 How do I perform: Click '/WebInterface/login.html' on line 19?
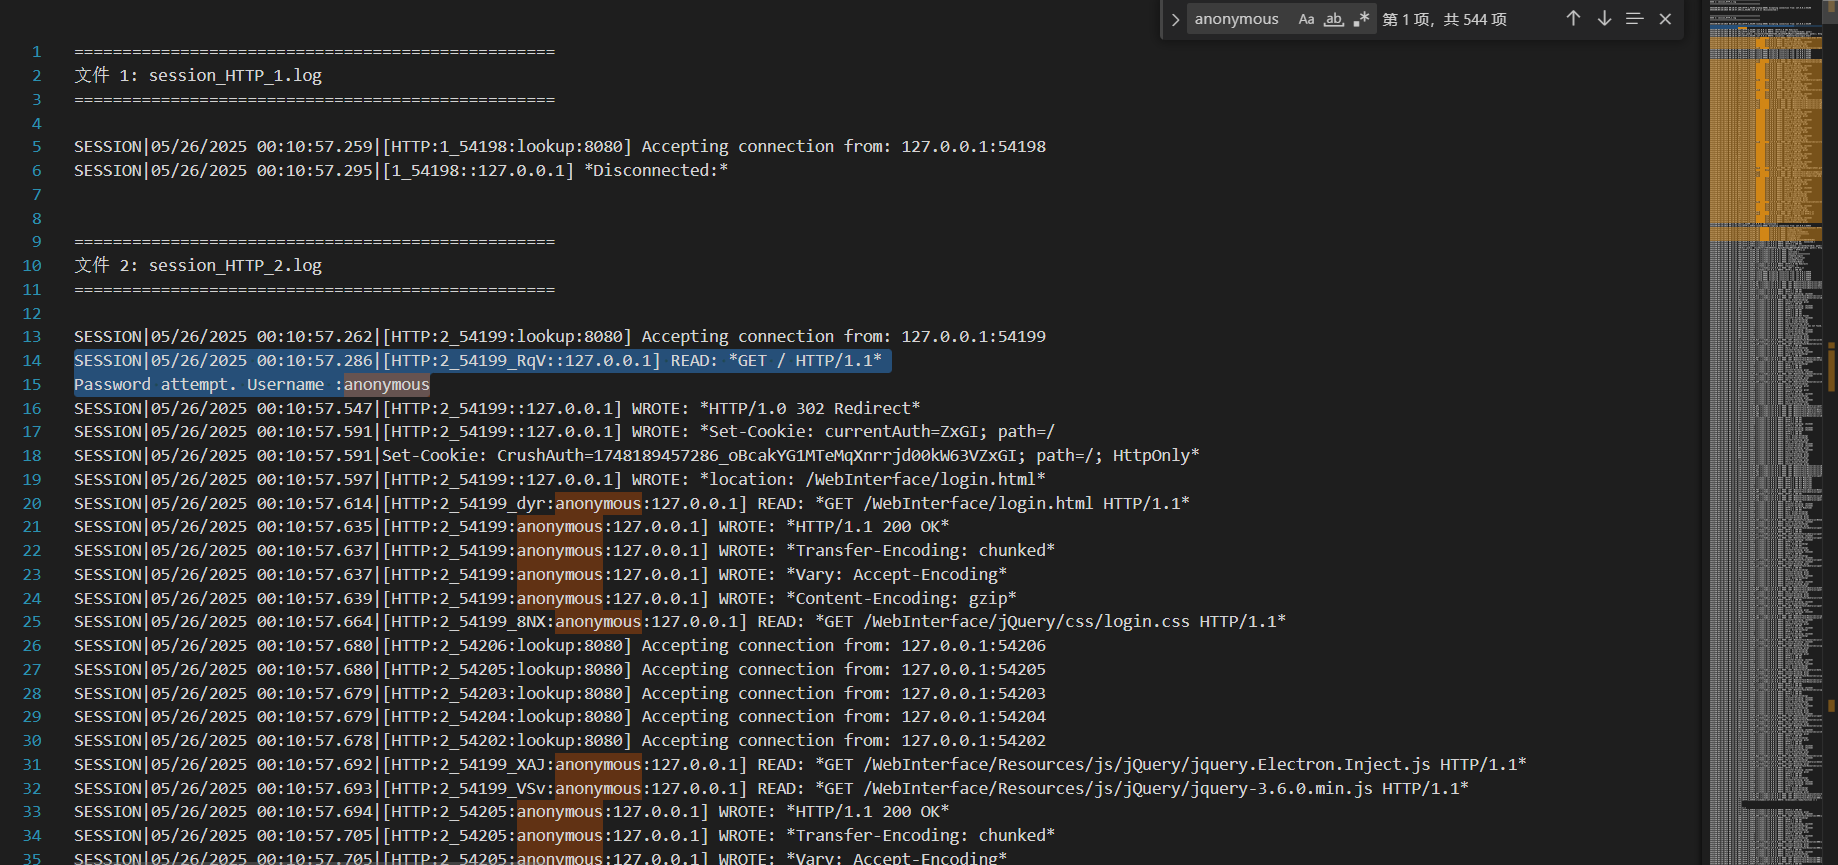coord(920,480)
